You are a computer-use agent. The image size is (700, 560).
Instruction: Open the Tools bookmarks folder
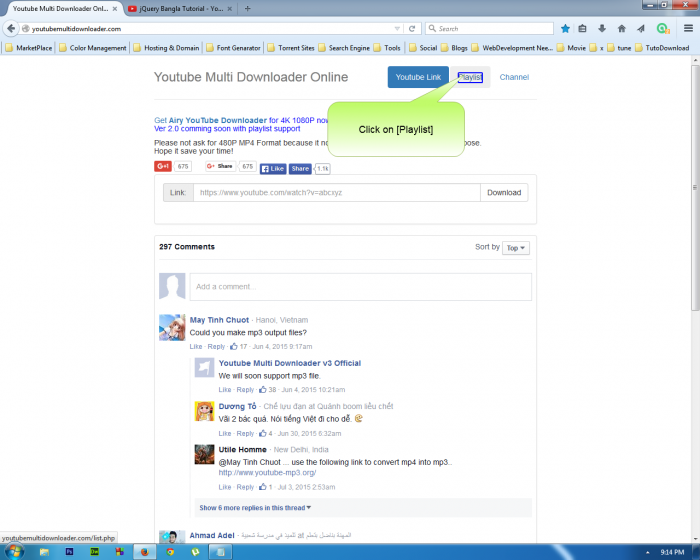387,48
